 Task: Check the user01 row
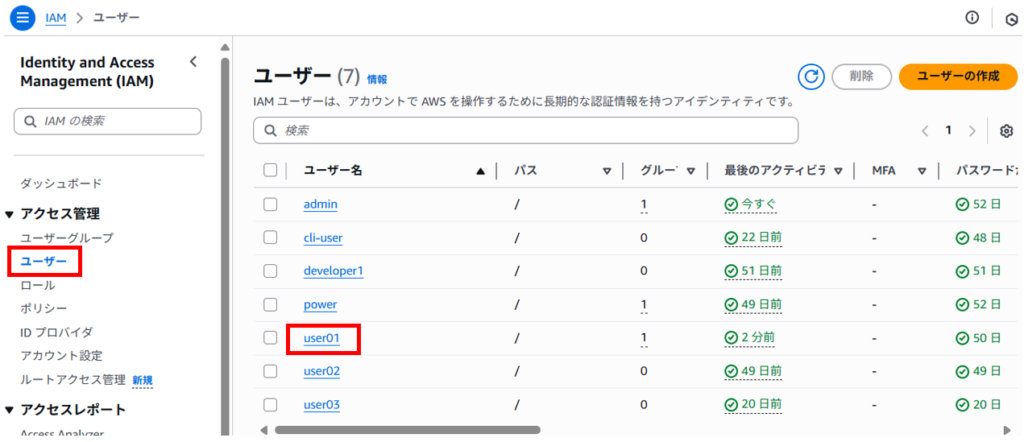tap(270, 338)
